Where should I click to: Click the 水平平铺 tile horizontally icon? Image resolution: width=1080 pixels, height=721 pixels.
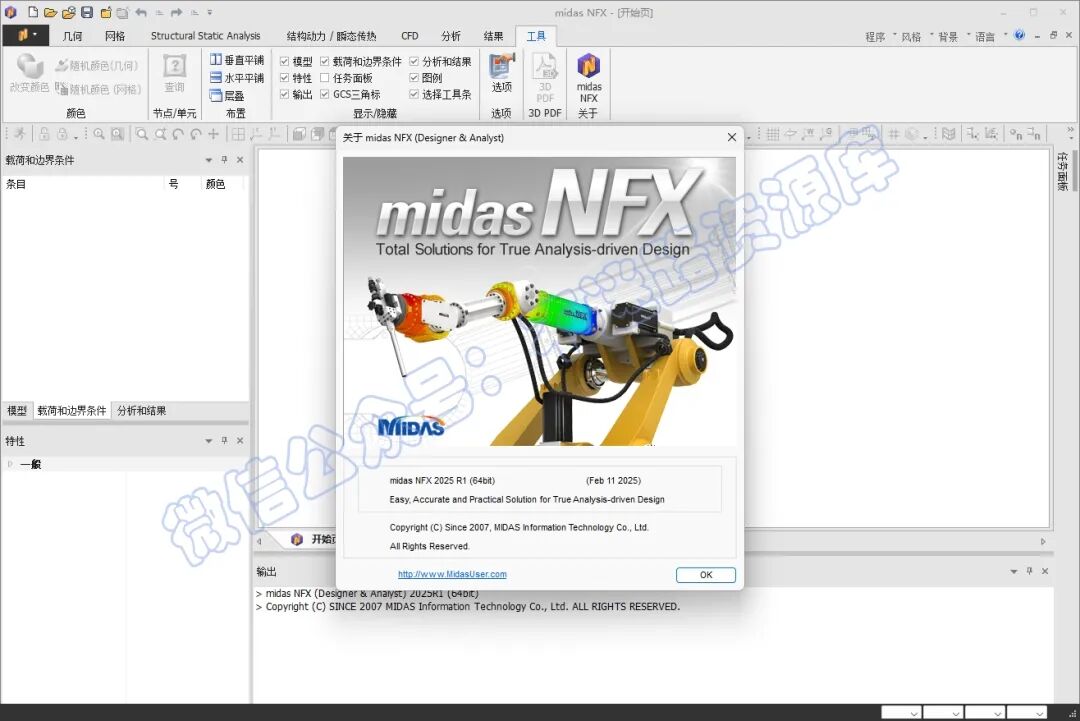pos(216,78)
